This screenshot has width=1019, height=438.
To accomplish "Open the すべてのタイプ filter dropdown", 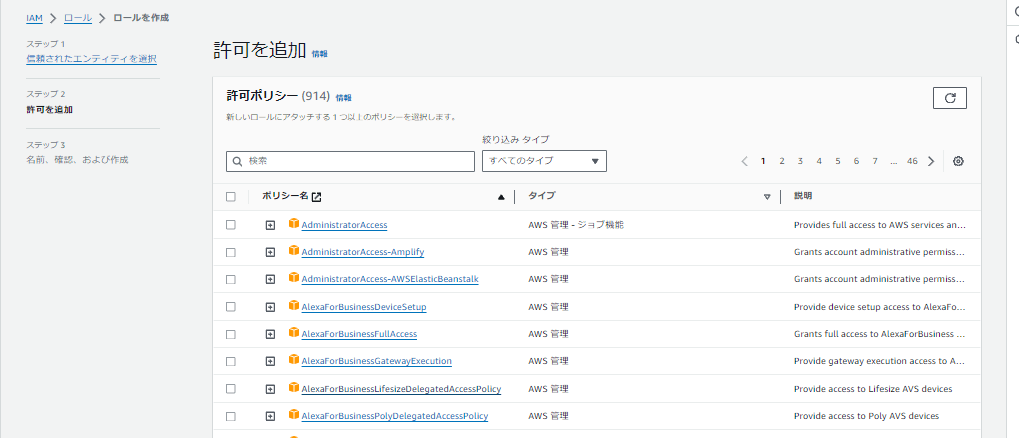I will [544, 161].
